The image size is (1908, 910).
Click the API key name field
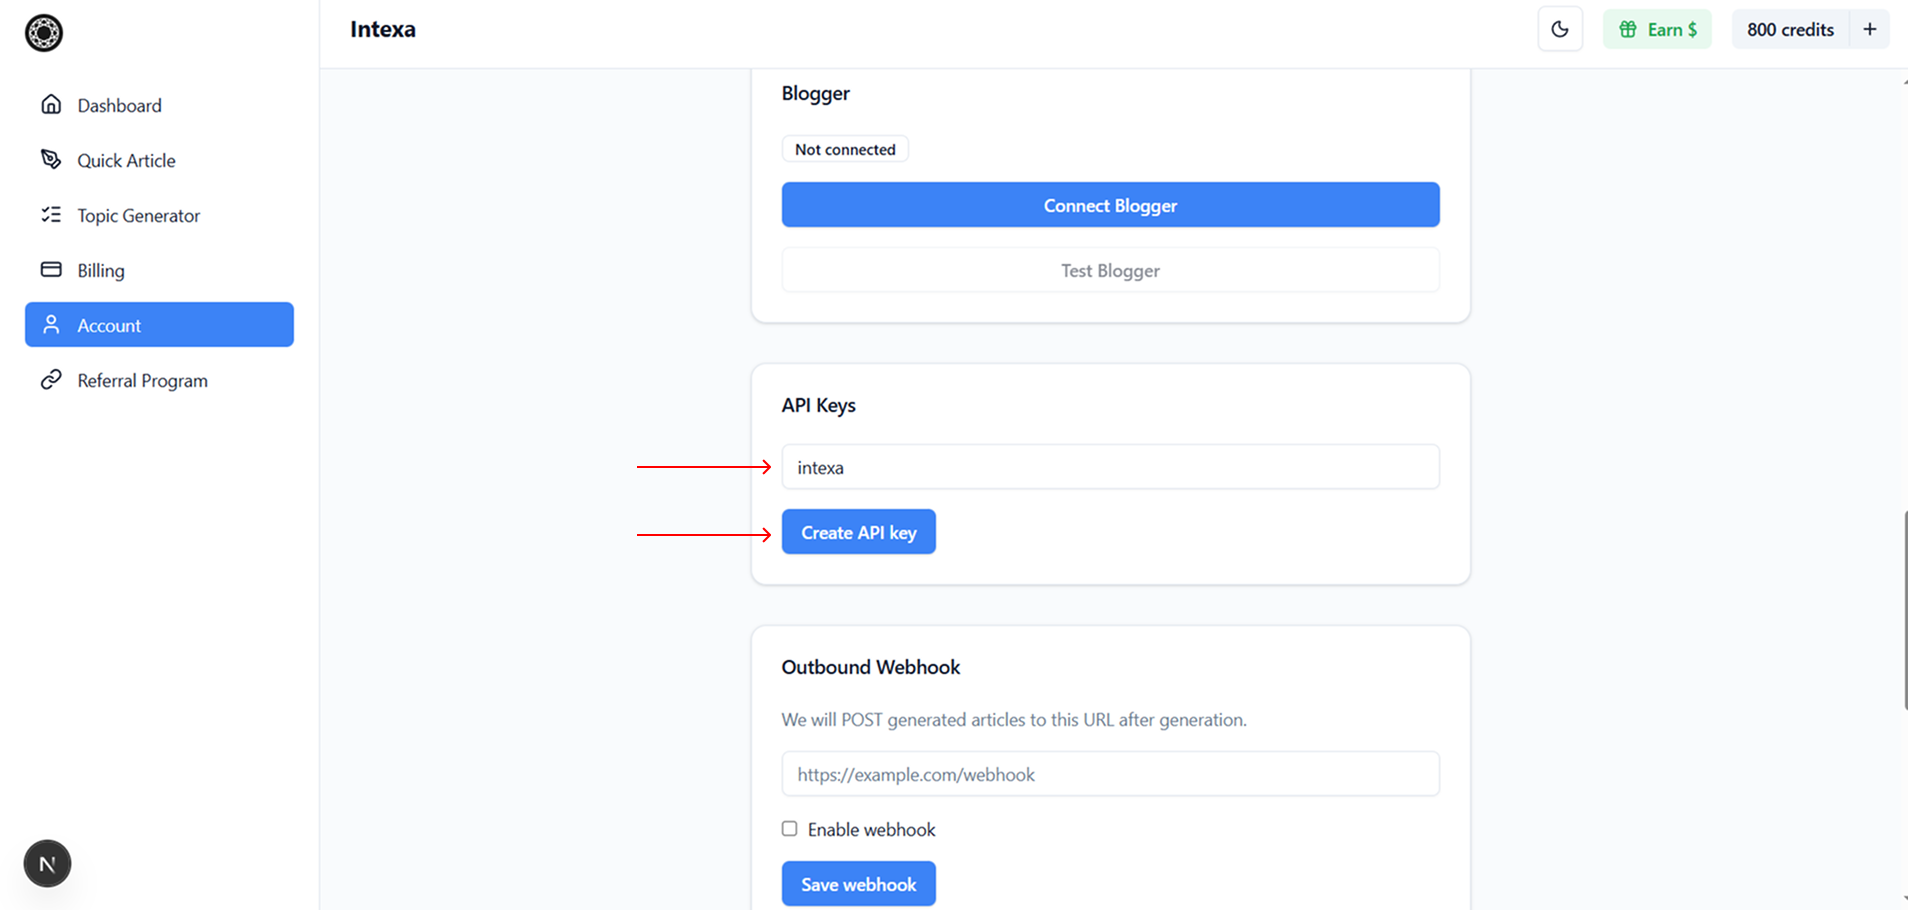coord(1110,467)
